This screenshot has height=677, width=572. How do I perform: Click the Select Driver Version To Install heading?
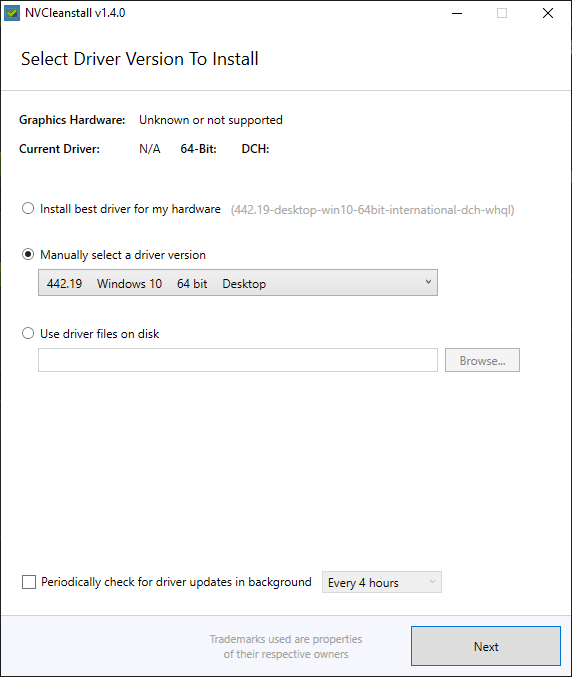(x=140, y=59)
